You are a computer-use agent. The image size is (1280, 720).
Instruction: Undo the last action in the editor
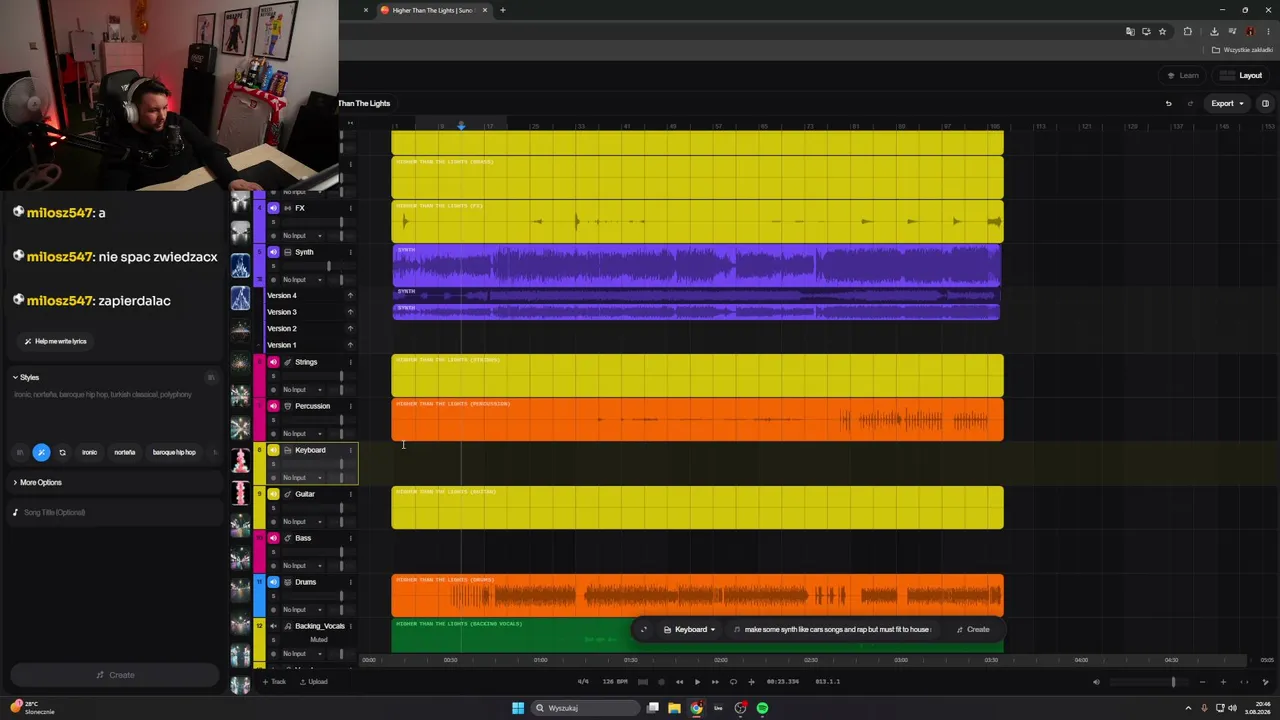pyautogui.click(x=1168, y=103)
